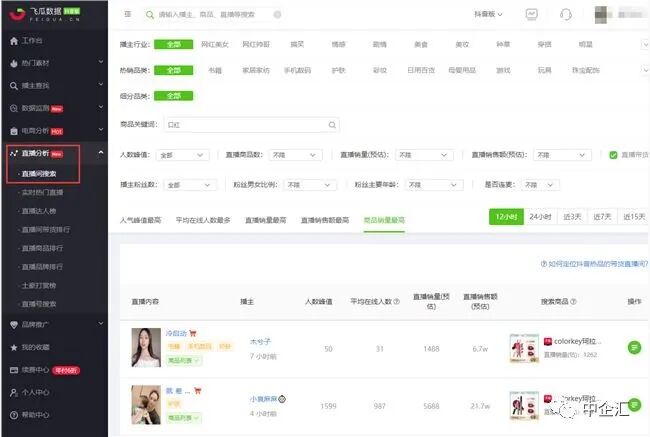
Task: Open the 直播商品数 dropdown
Action: pyautogui.click(x=295, y=155)
